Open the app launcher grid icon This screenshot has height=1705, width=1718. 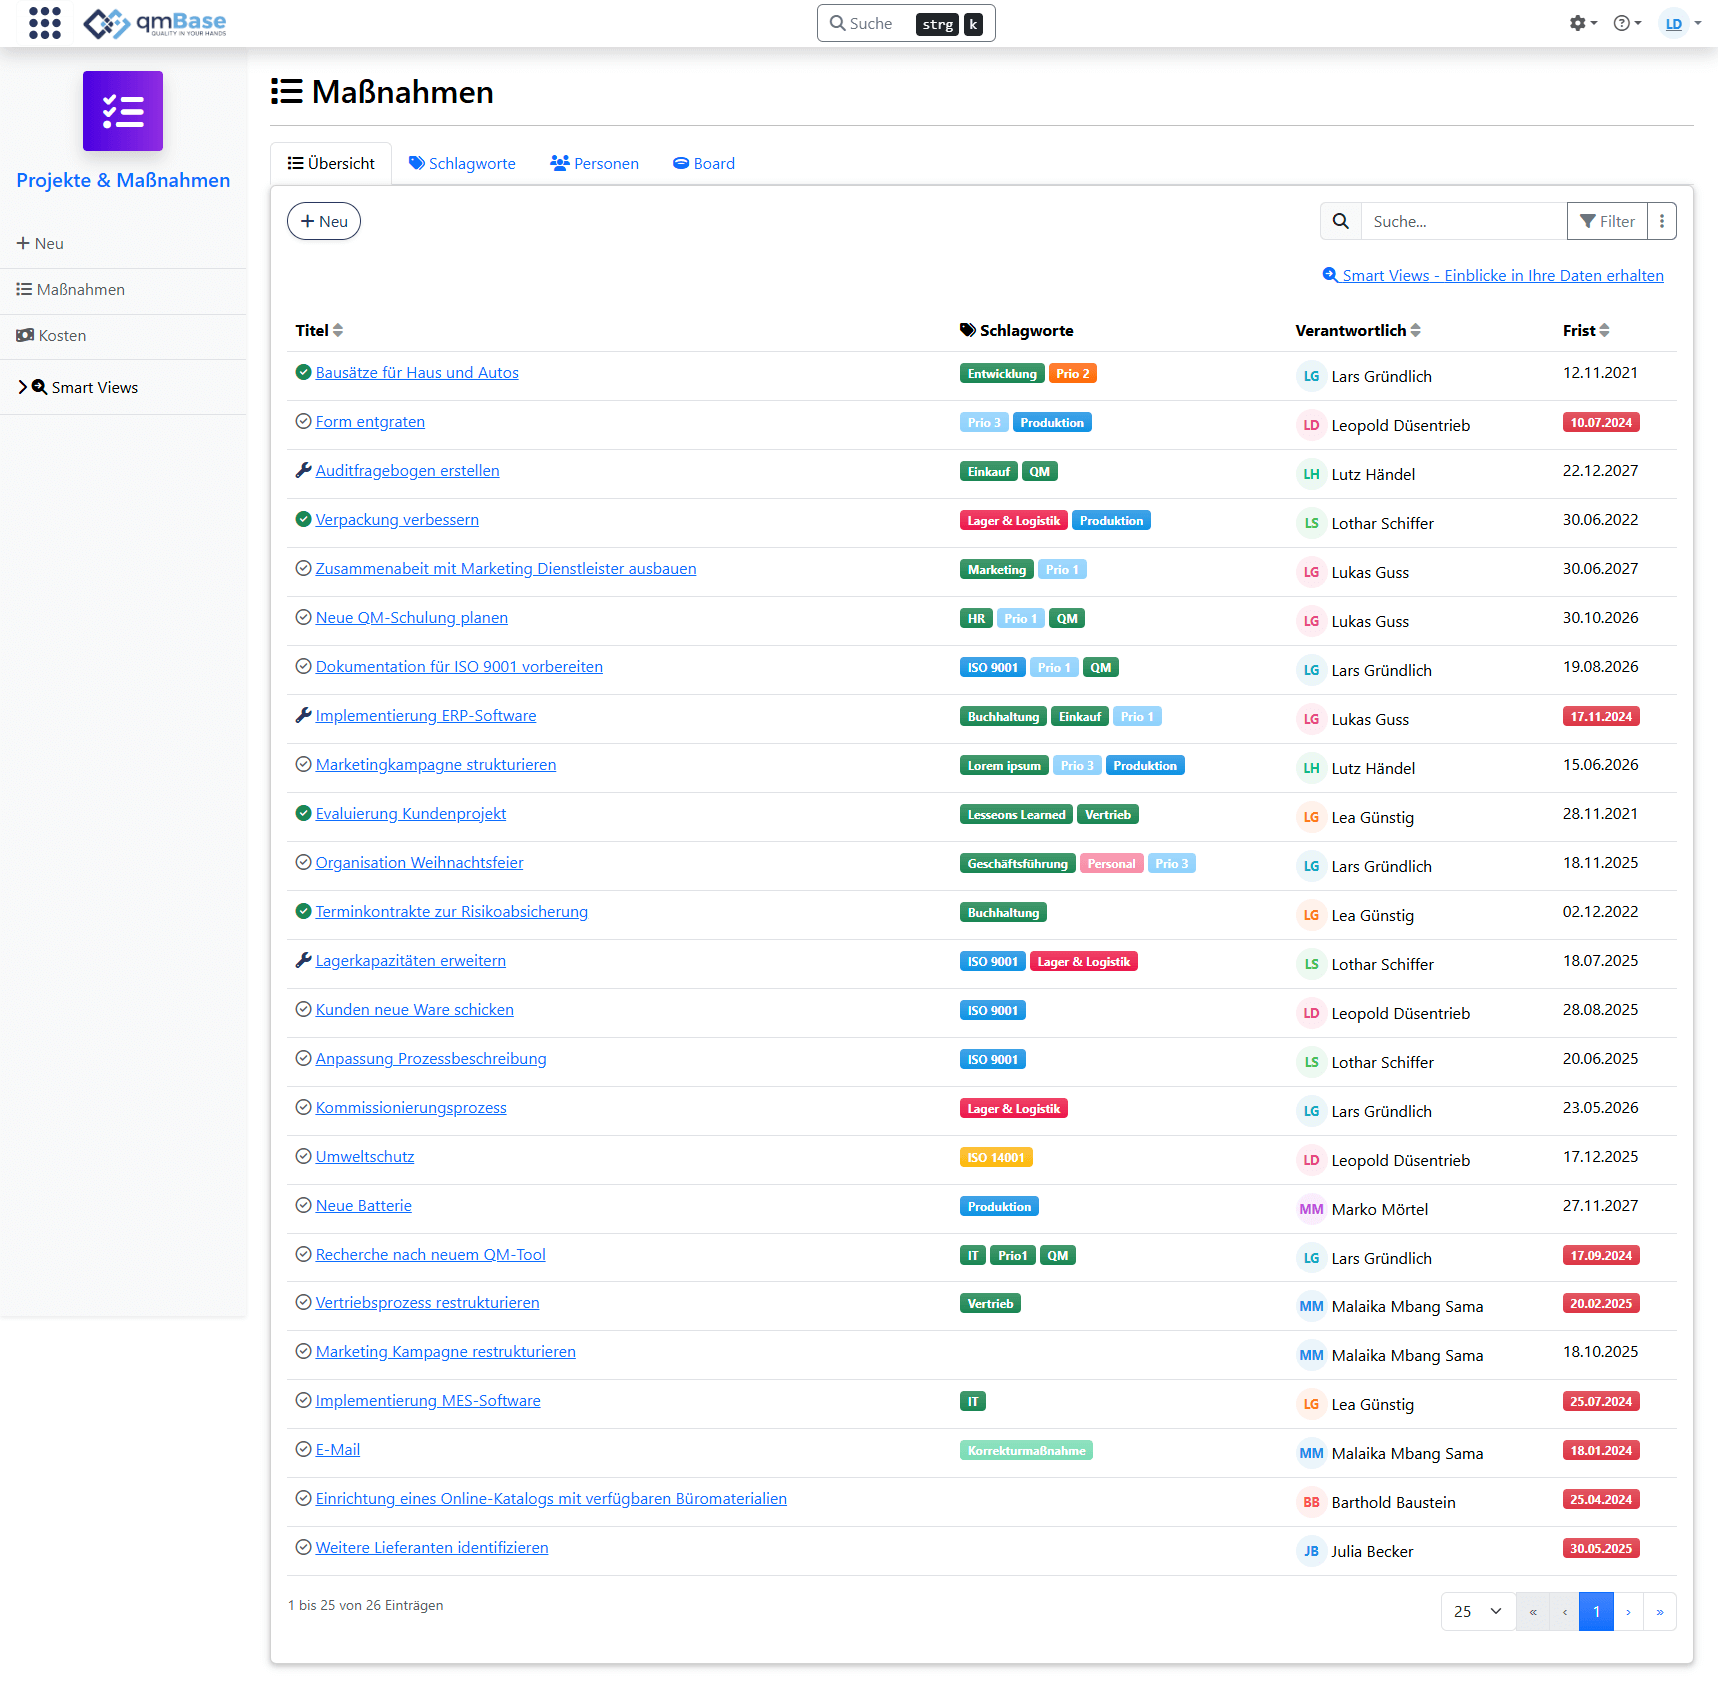[x=44, y=23]
